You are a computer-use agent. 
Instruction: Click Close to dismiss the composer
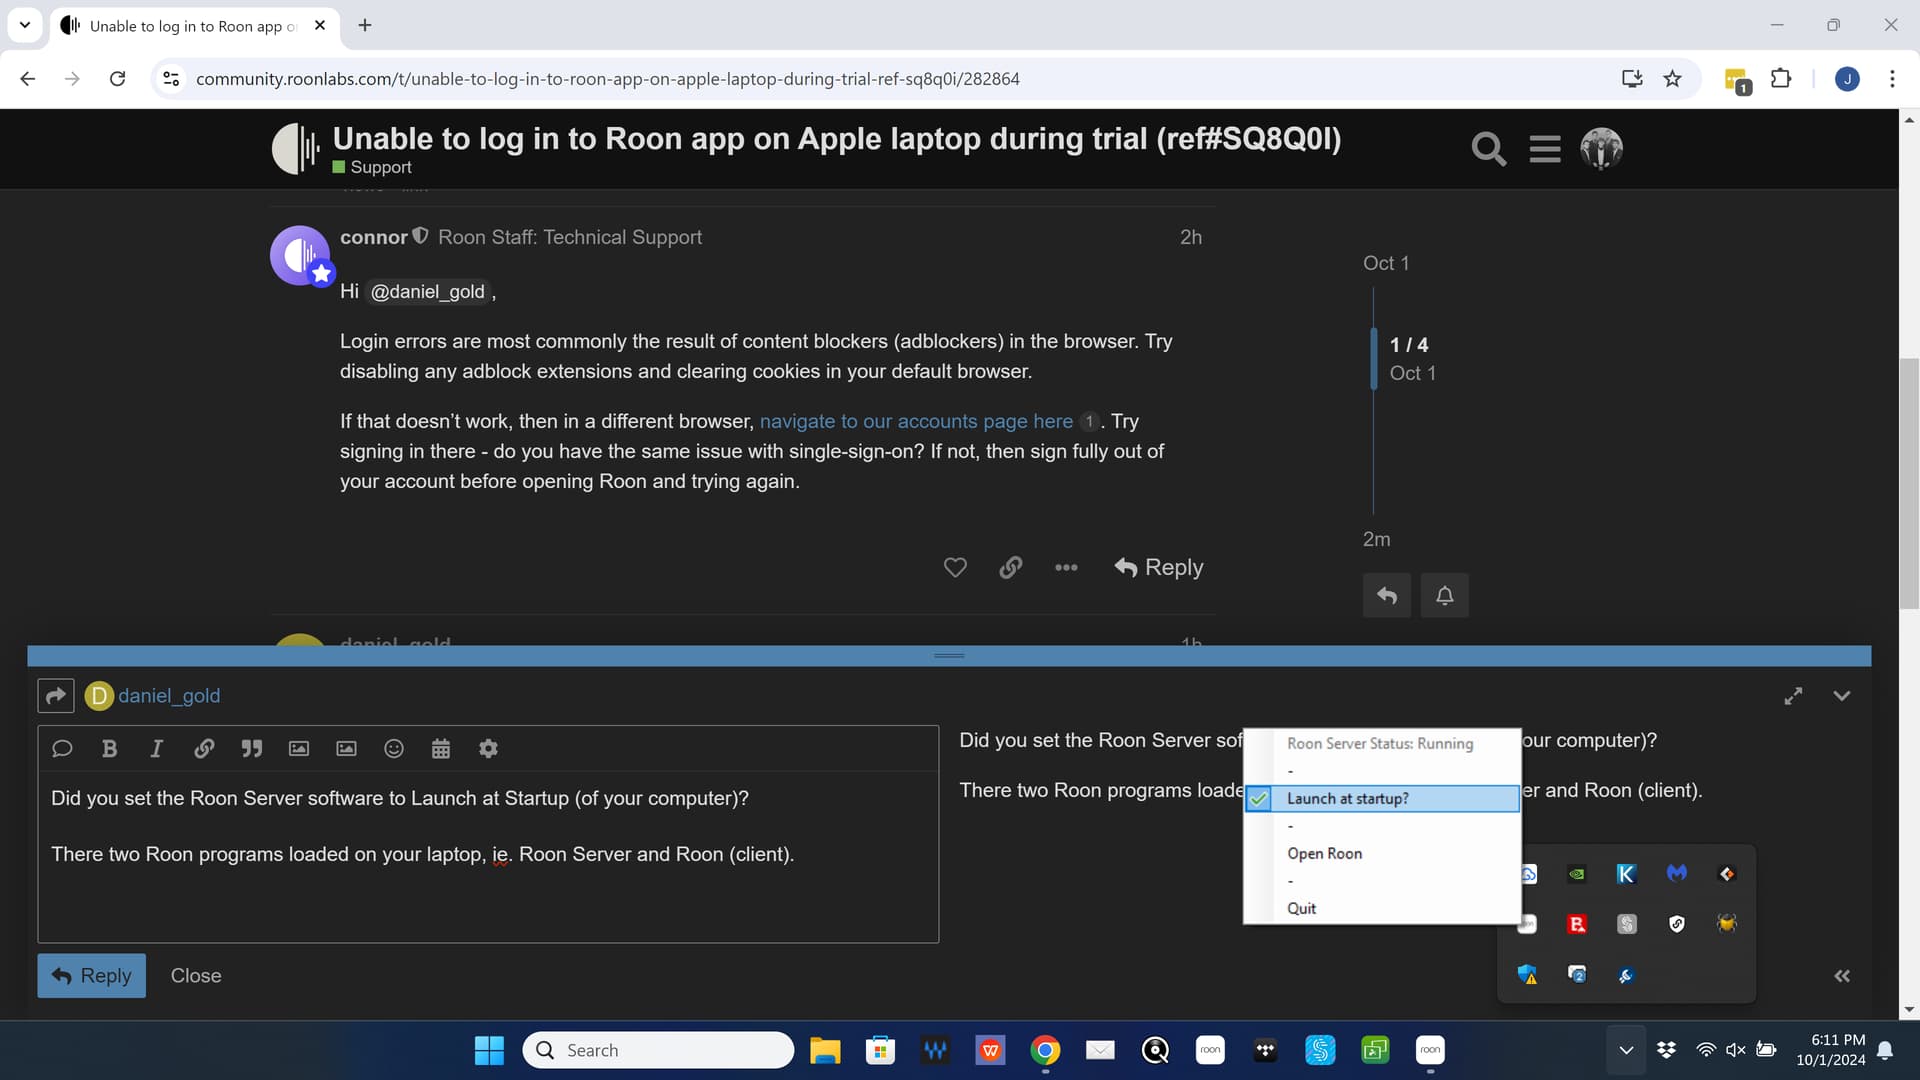point(196,975)
